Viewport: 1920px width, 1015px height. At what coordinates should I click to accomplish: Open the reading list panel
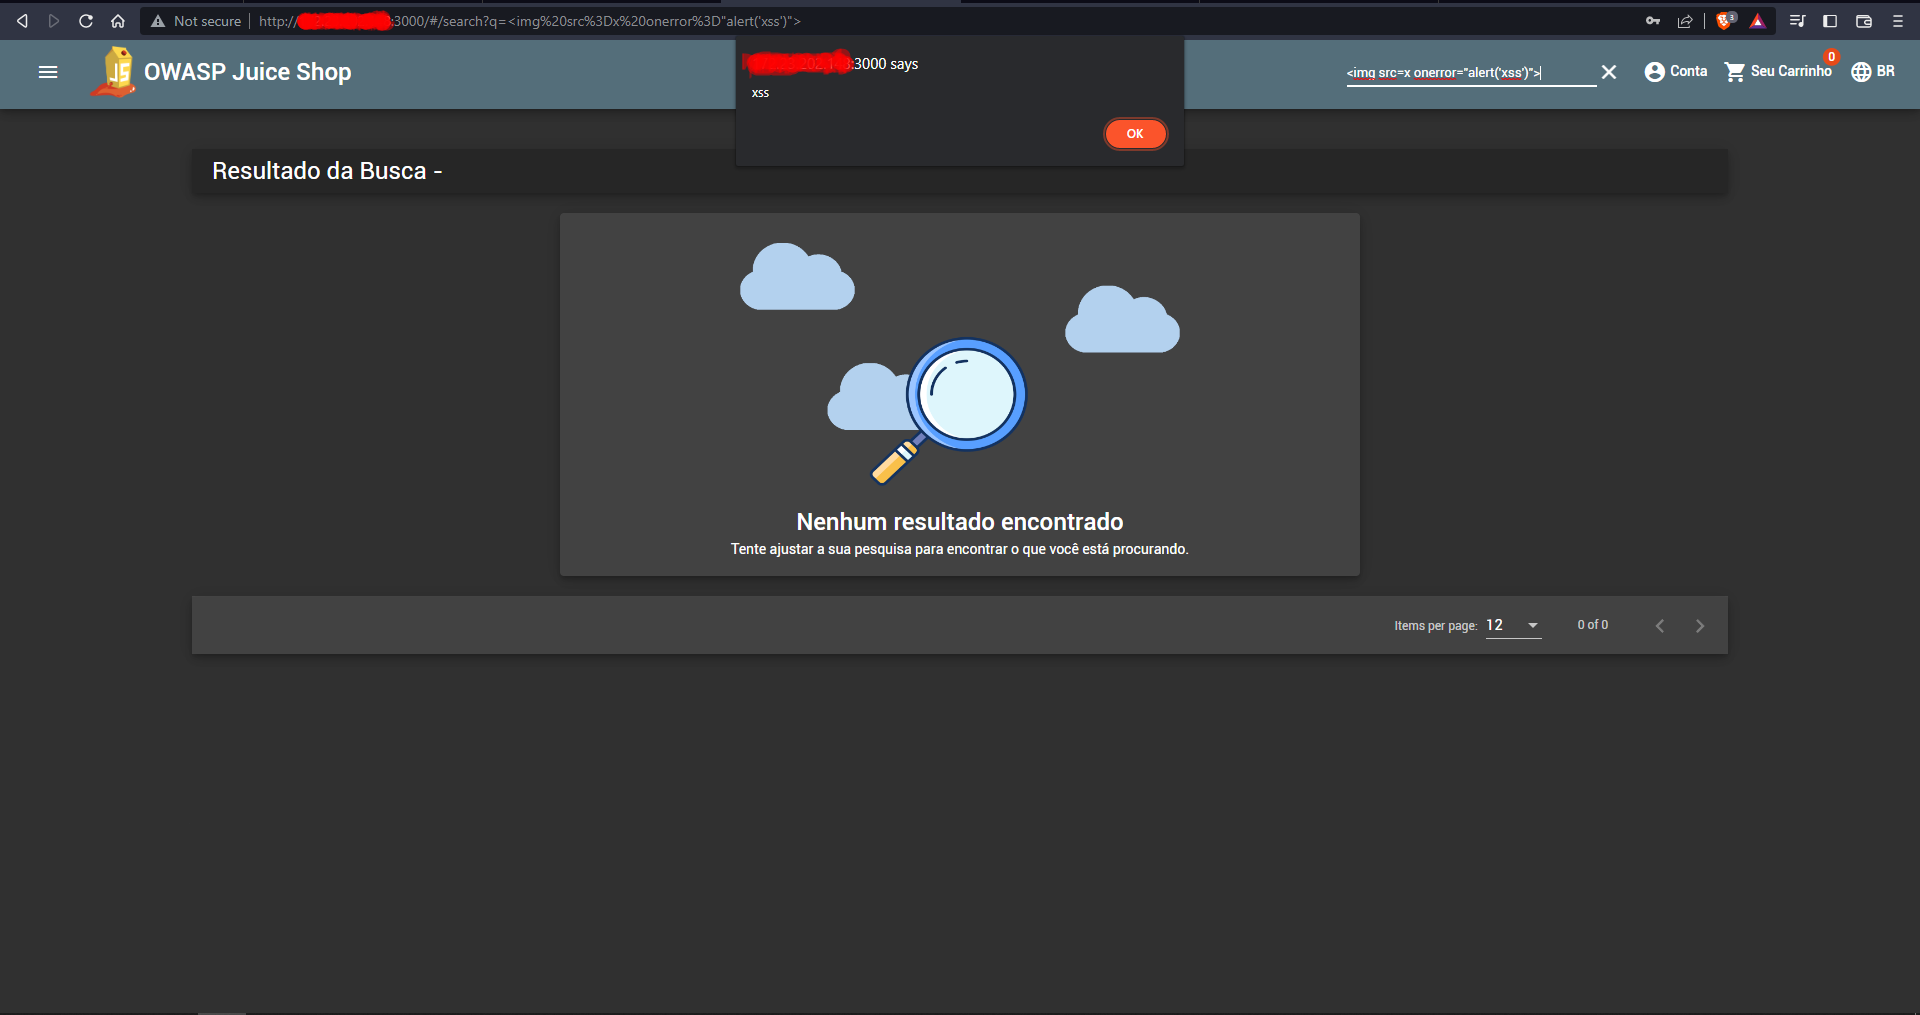coord(1797,20)
